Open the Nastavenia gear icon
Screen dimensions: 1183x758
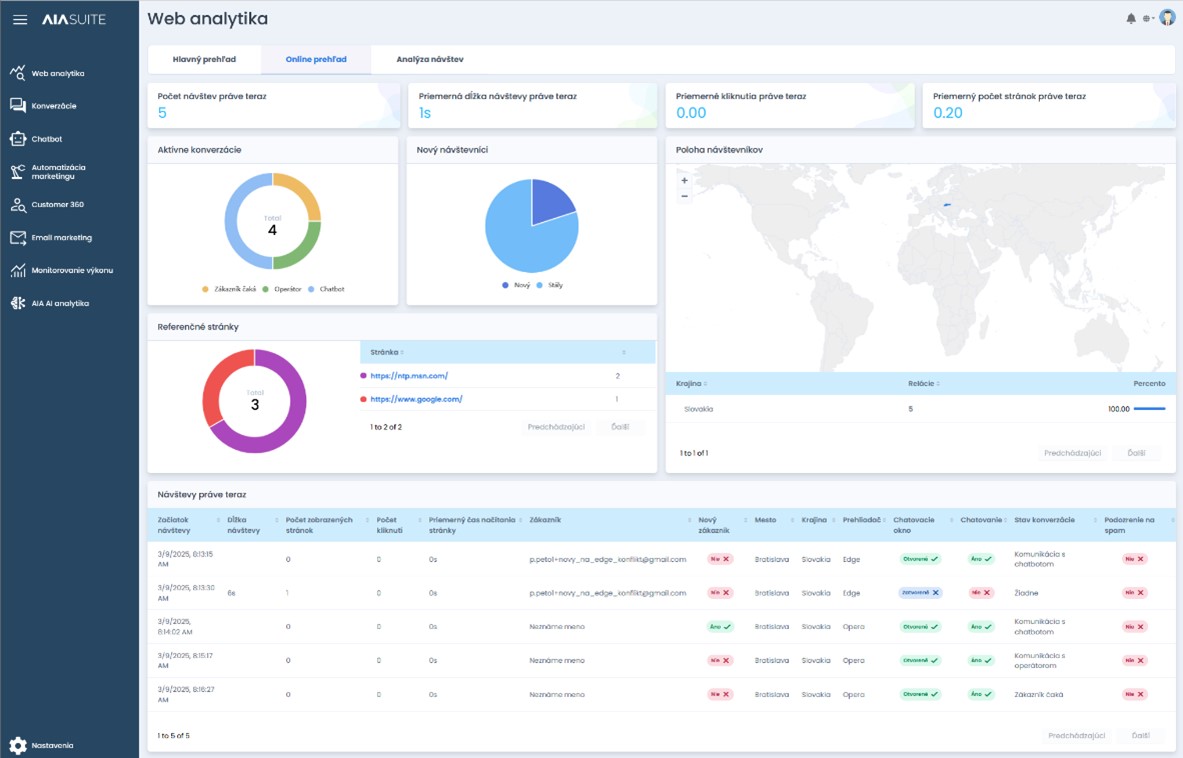18,745
